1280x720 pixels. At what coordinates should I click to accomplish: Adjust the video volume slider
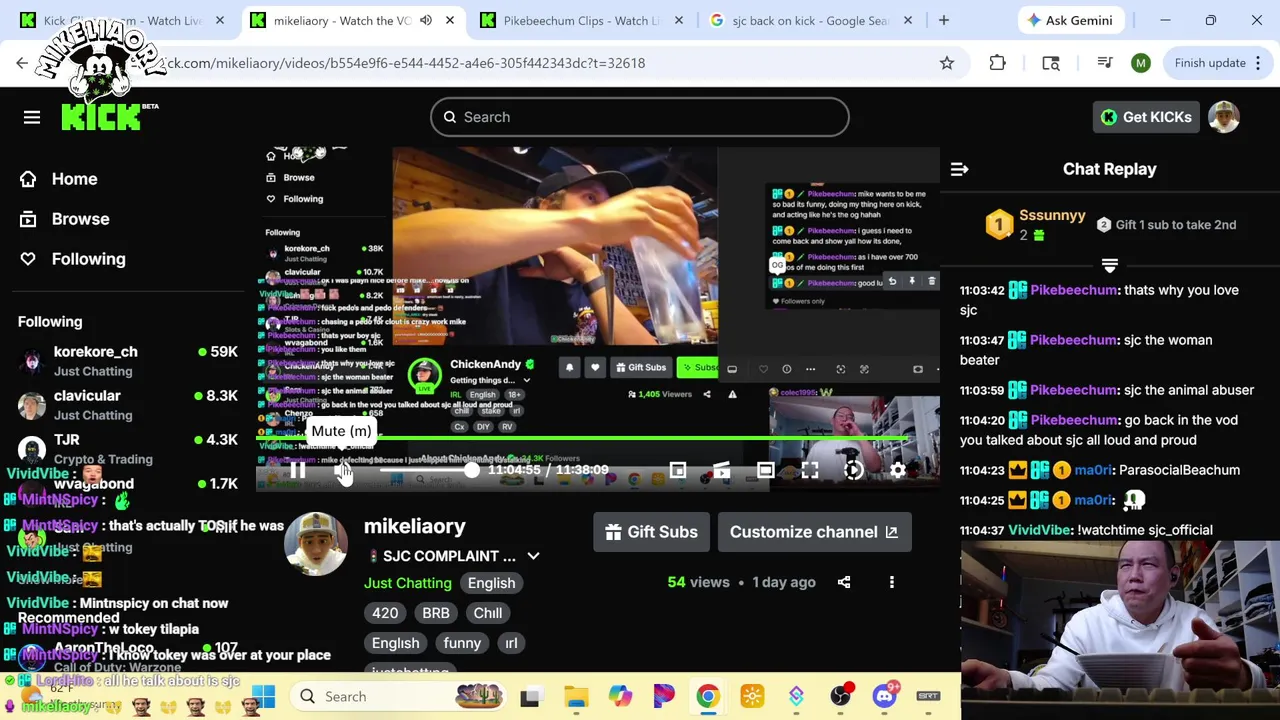click(425, 470)
